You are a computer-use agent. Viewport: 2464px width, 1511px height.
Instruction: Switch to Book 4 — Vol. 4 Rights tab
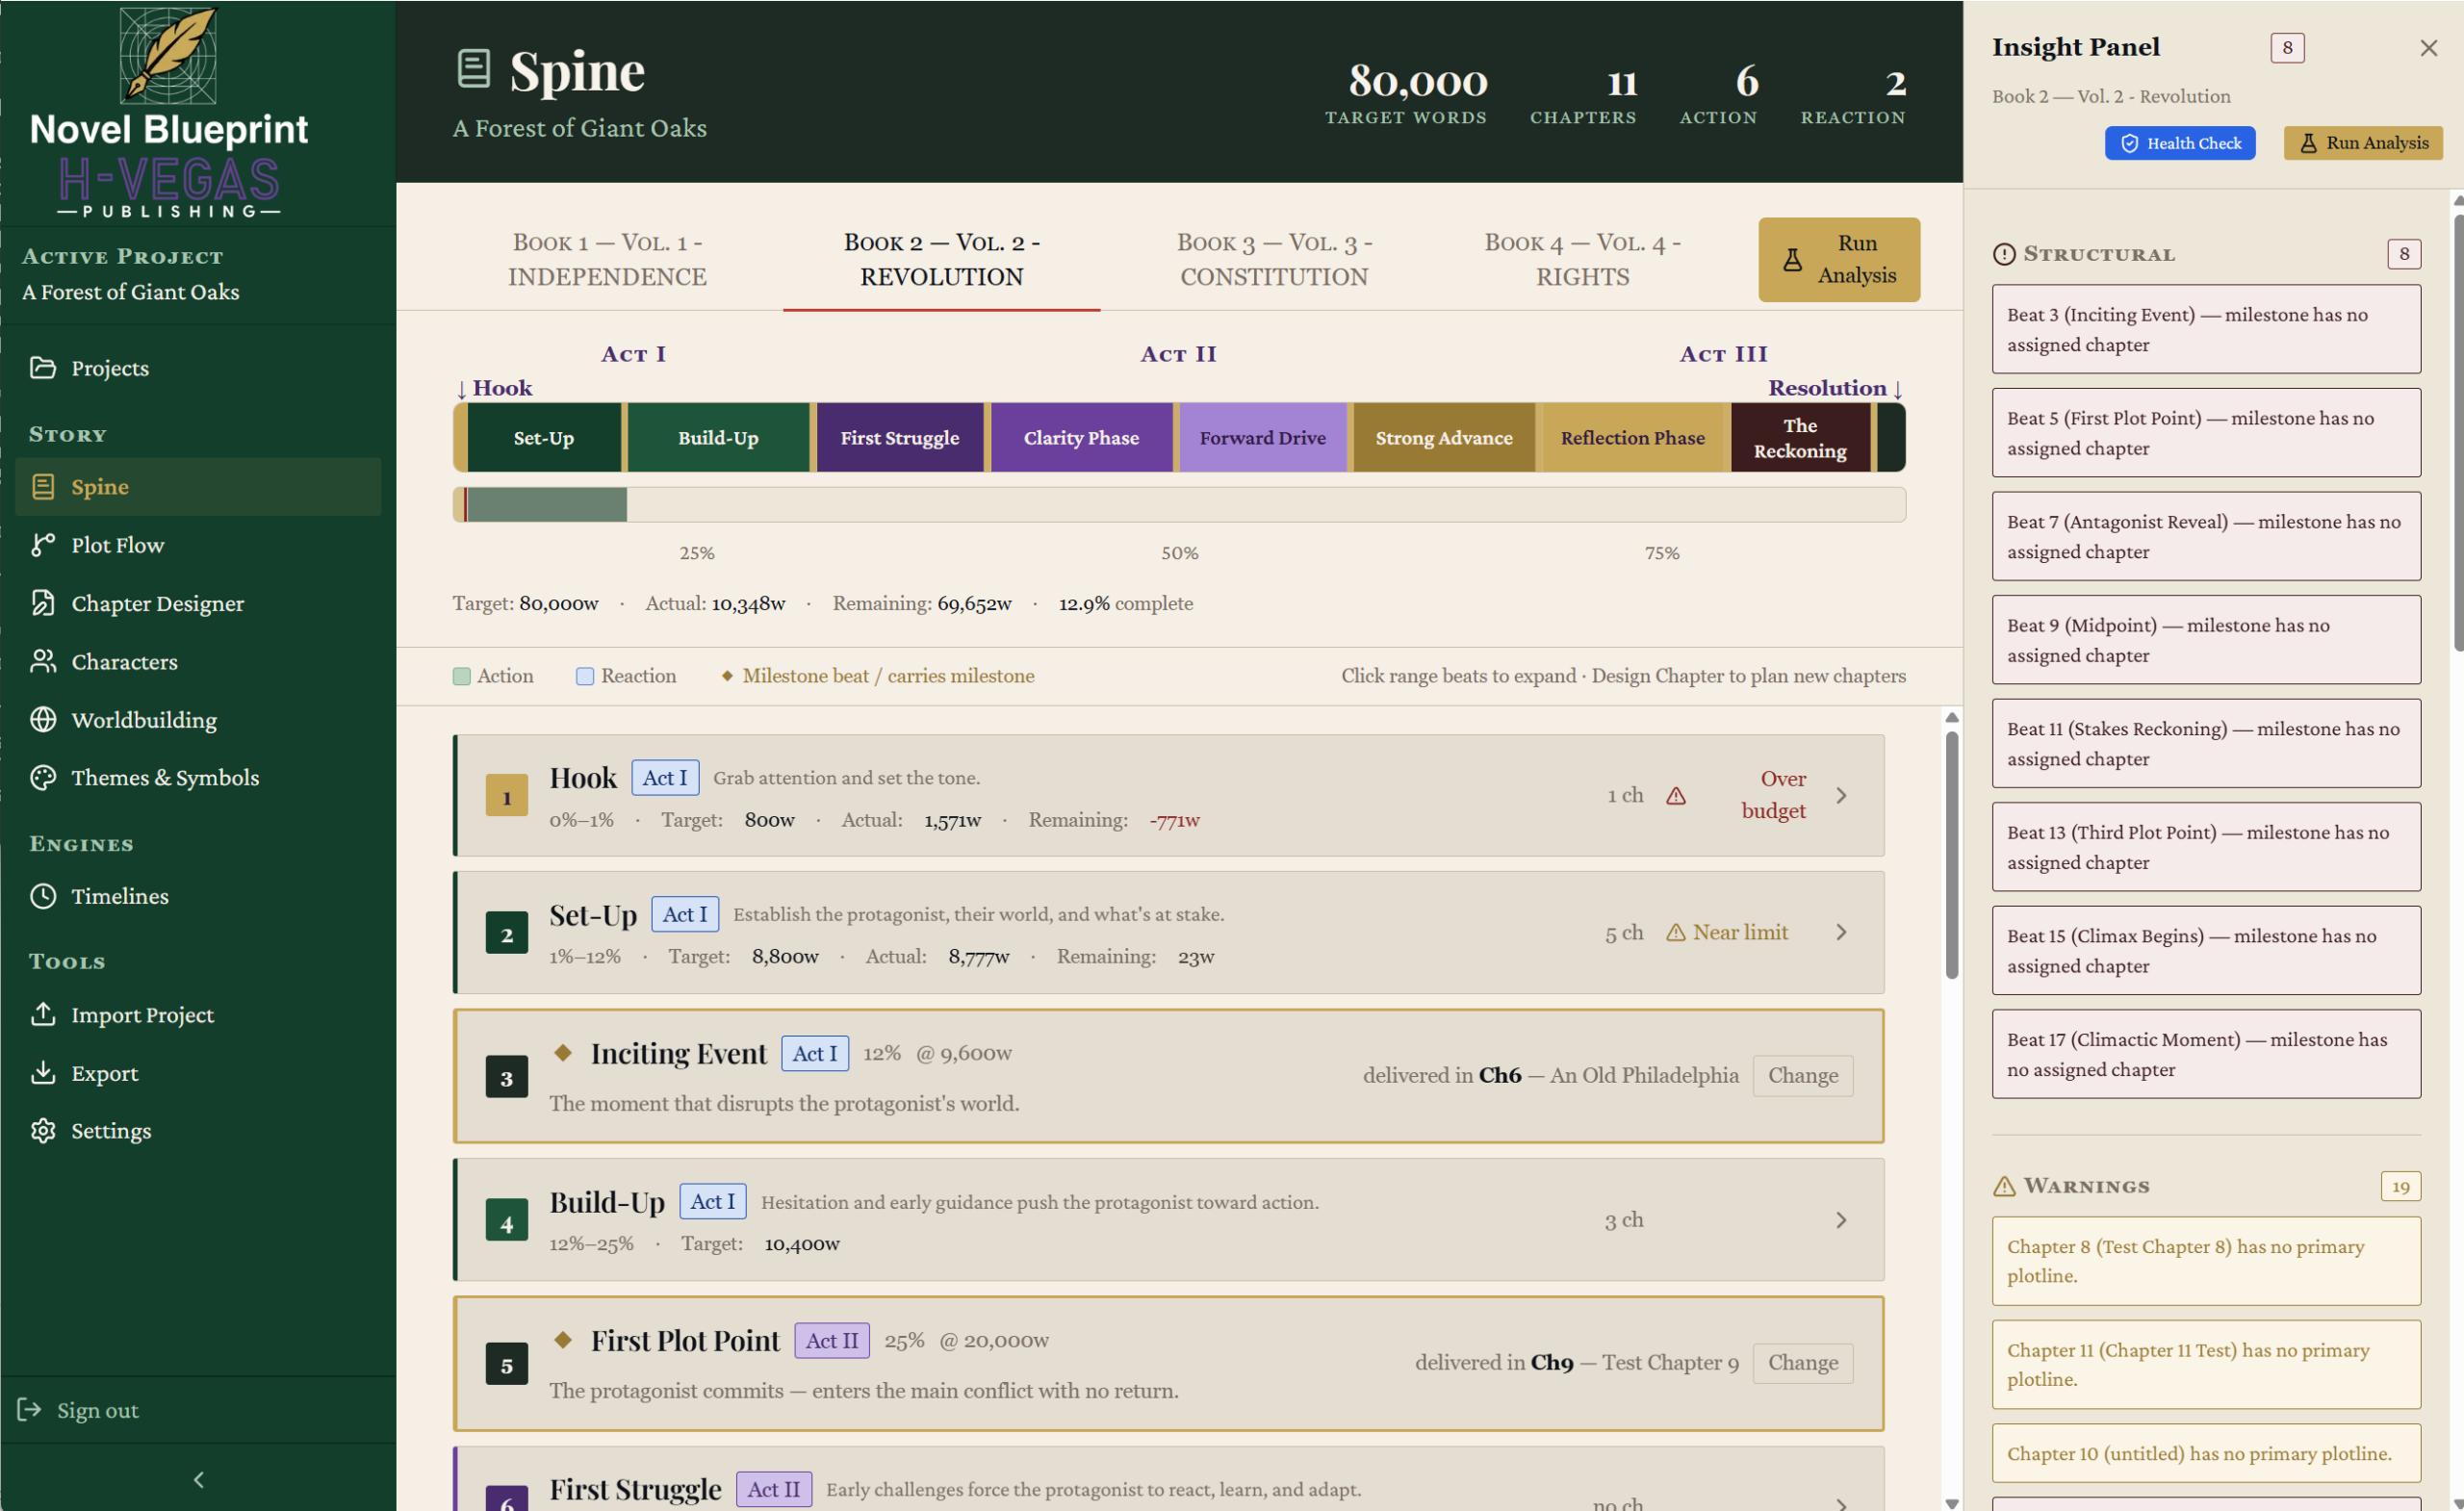point(1582,260)
